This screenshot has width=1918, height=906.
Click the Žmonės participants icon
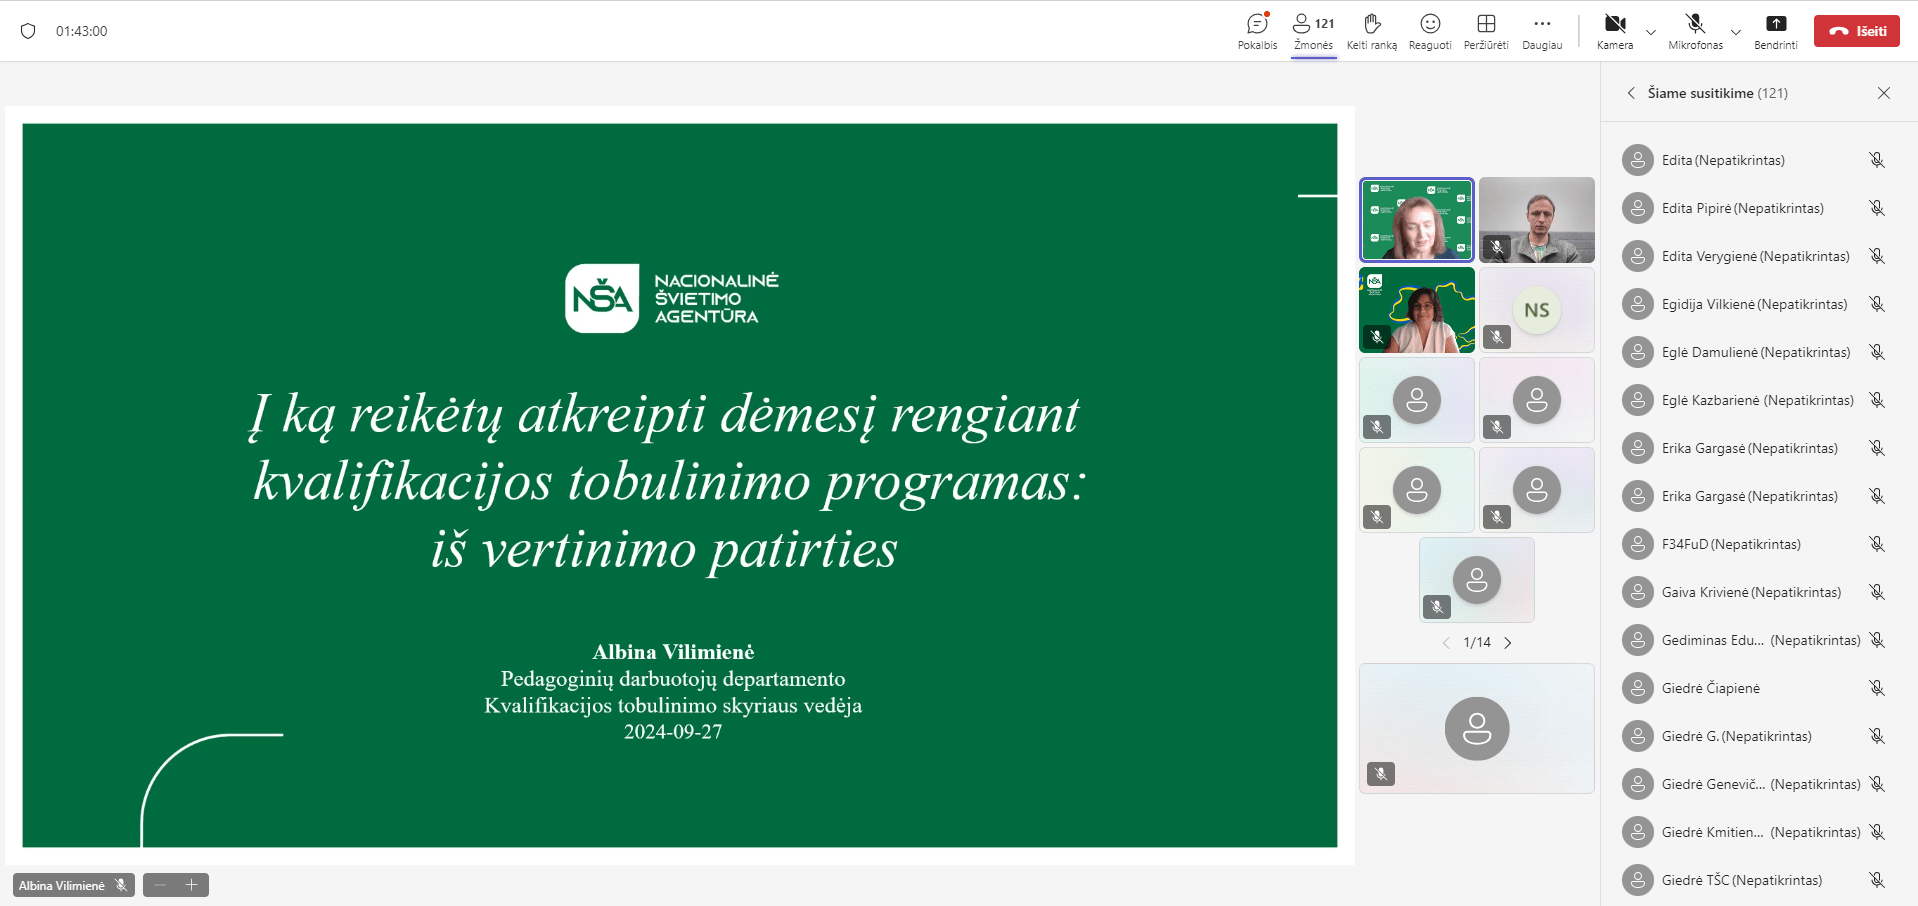1312,30
